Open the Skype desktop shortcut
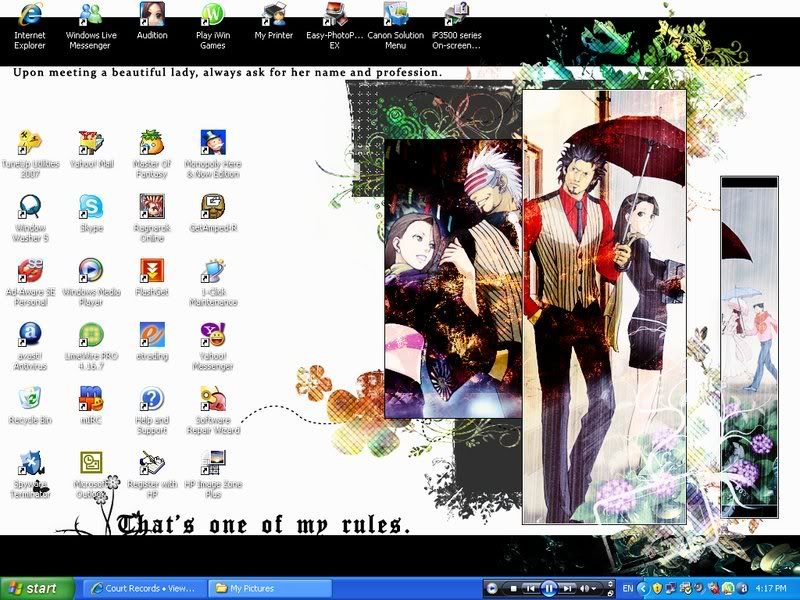800x600 pixels. pos(91,214)
